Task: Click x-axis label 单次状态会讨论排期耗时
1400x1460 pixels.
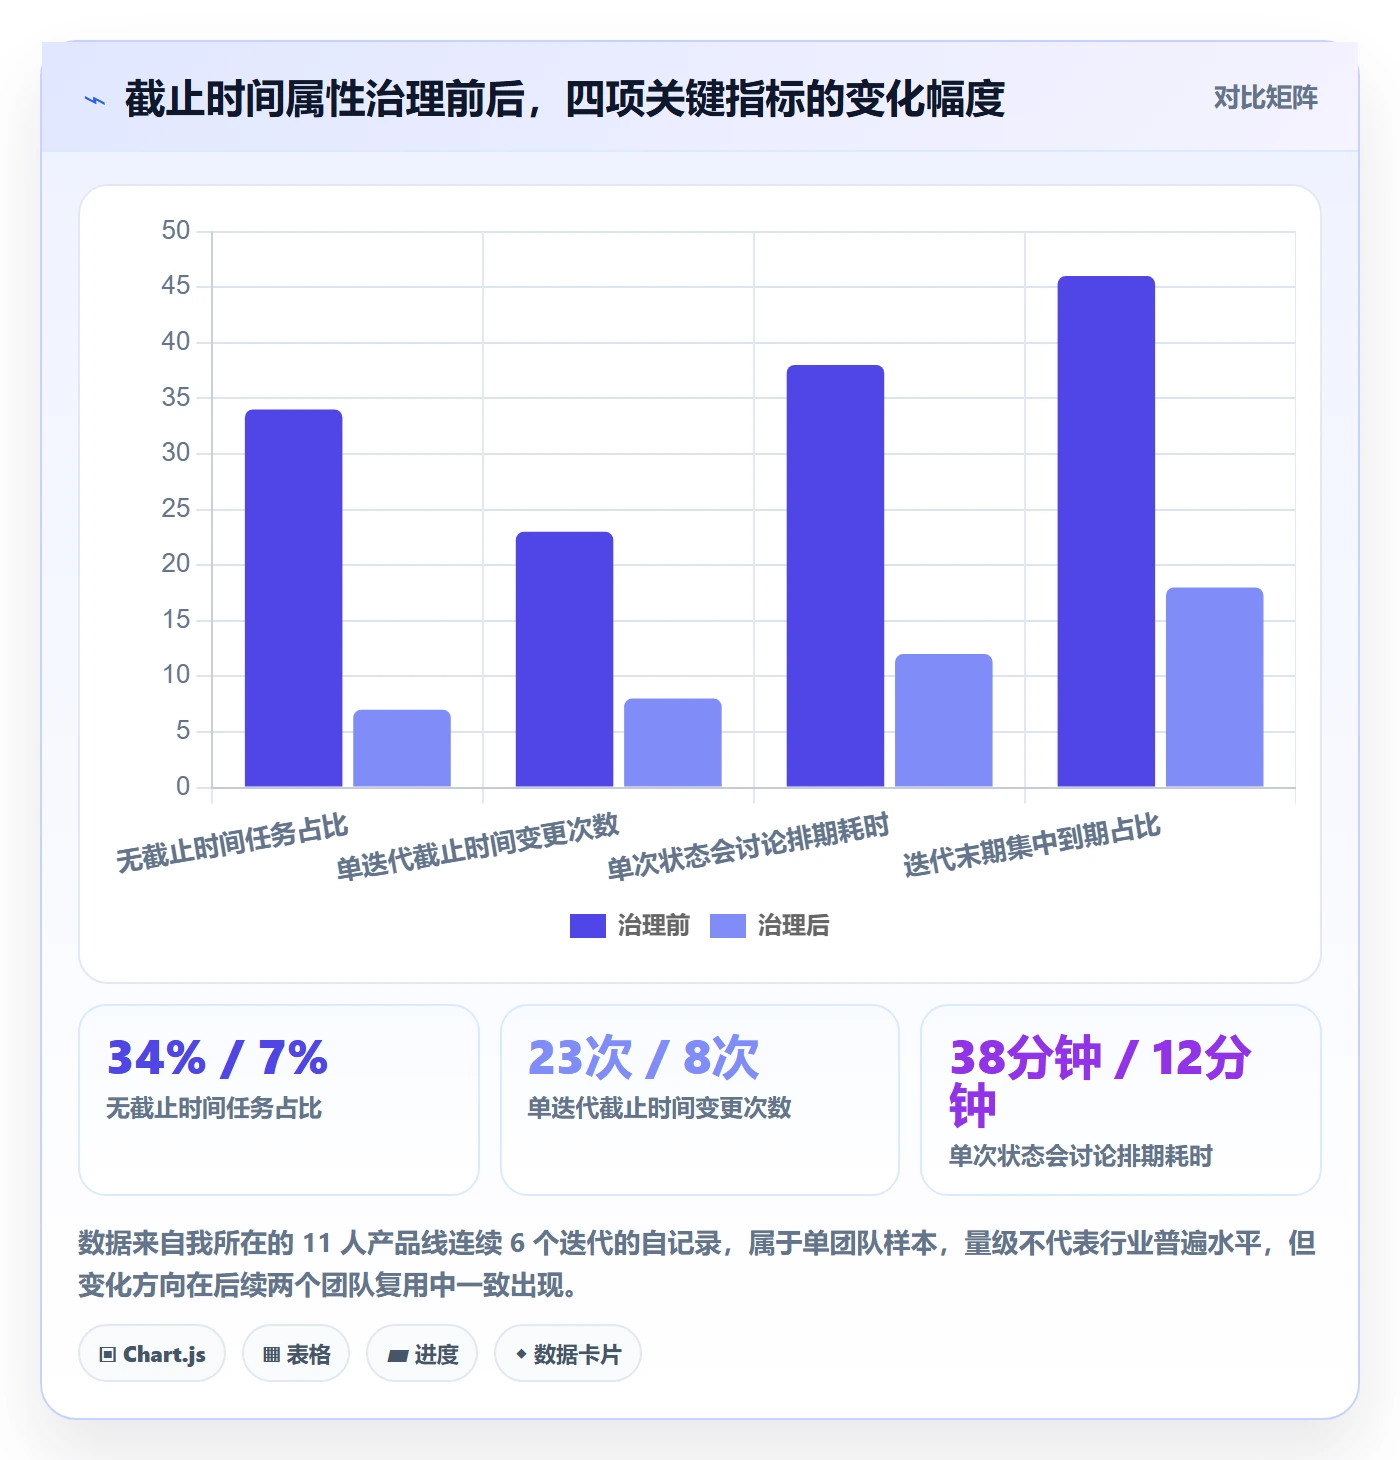Action: pos(748,847)
